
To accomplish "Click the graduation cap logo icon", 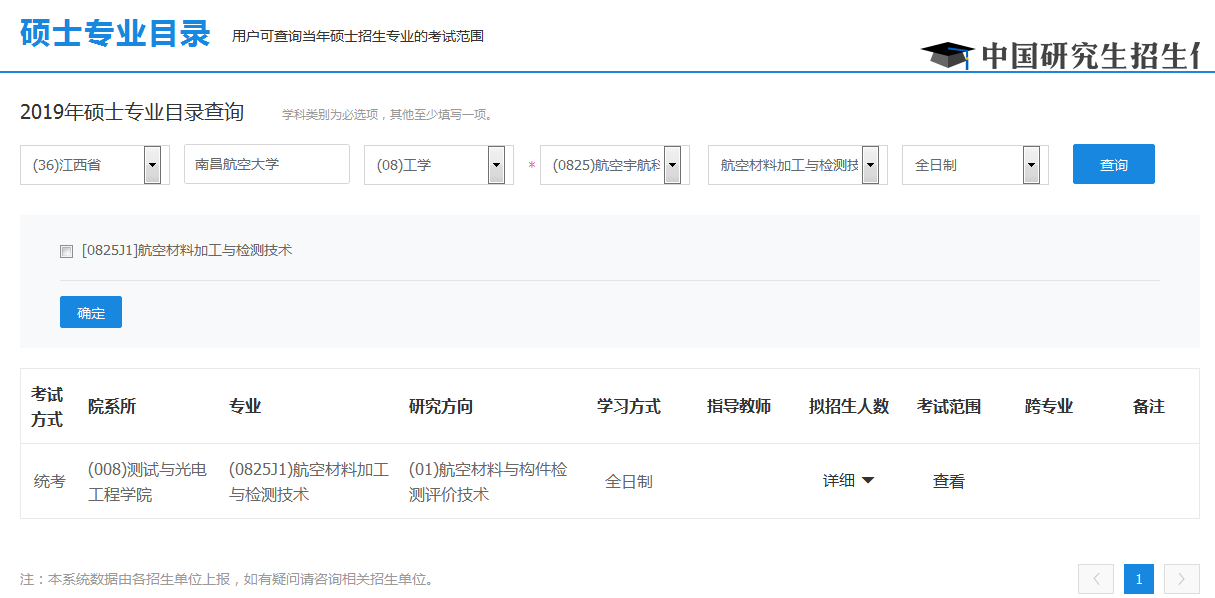I will point(947,55).
